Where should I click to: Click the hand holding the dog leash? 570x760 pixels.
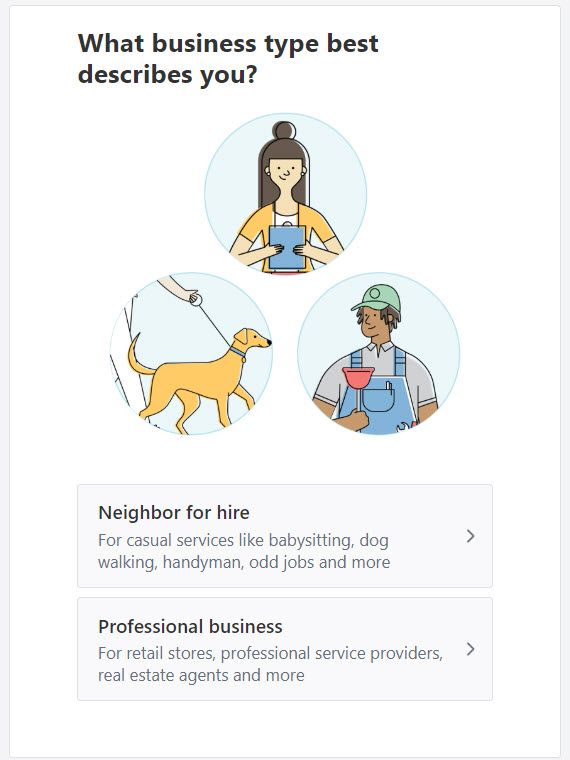point(180,289)
